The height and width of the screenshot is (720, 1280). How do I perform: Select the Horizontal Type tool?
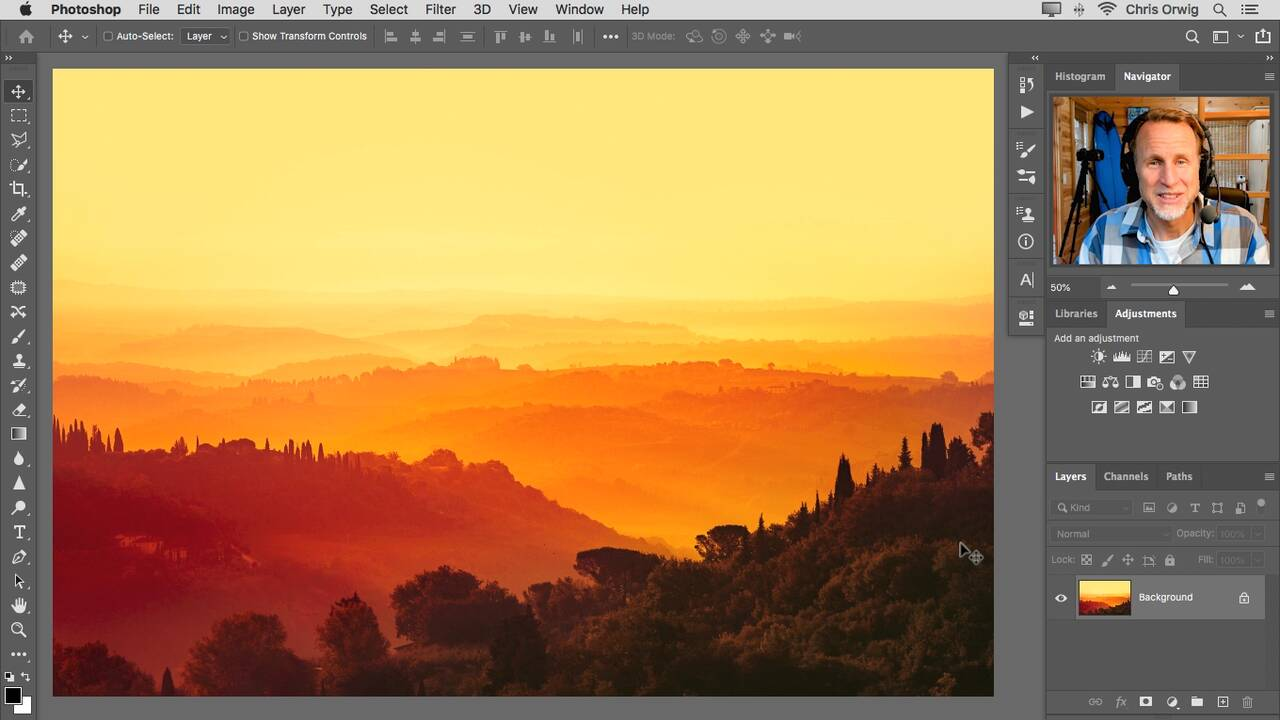point(18,532)
